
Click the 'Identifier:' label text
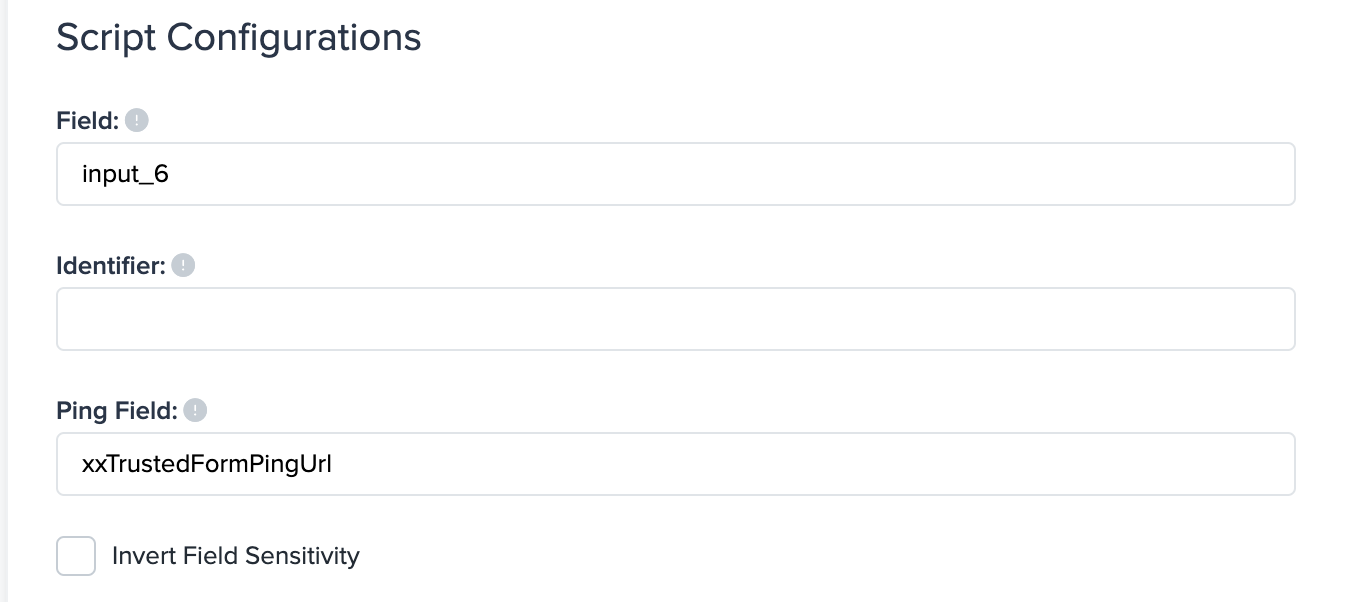pos(110,266)
